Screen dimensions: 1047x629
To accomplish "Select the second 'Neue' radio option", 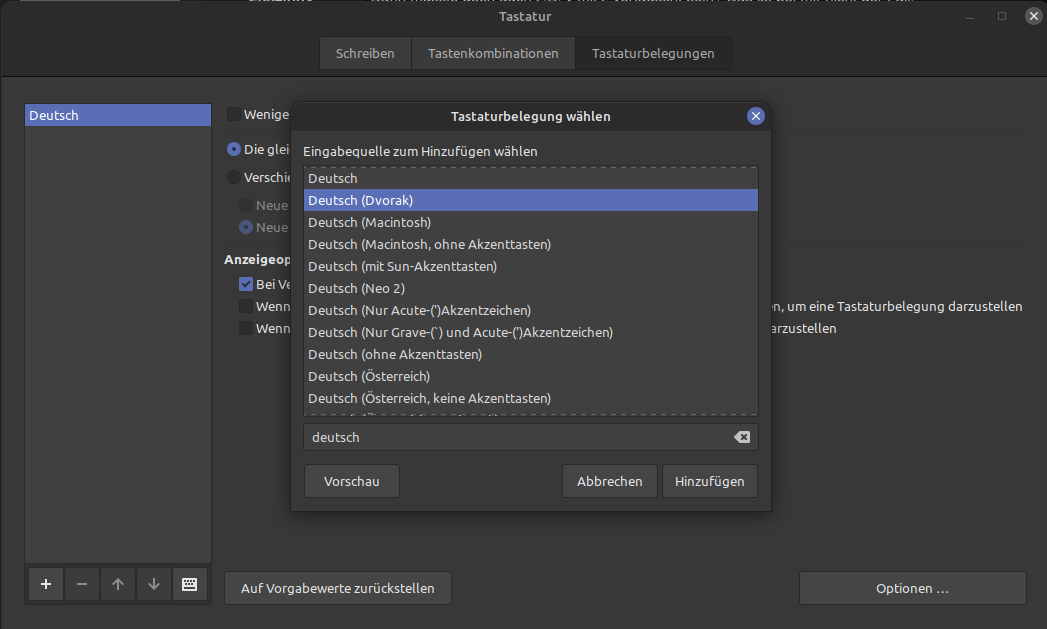I will 246,227.
